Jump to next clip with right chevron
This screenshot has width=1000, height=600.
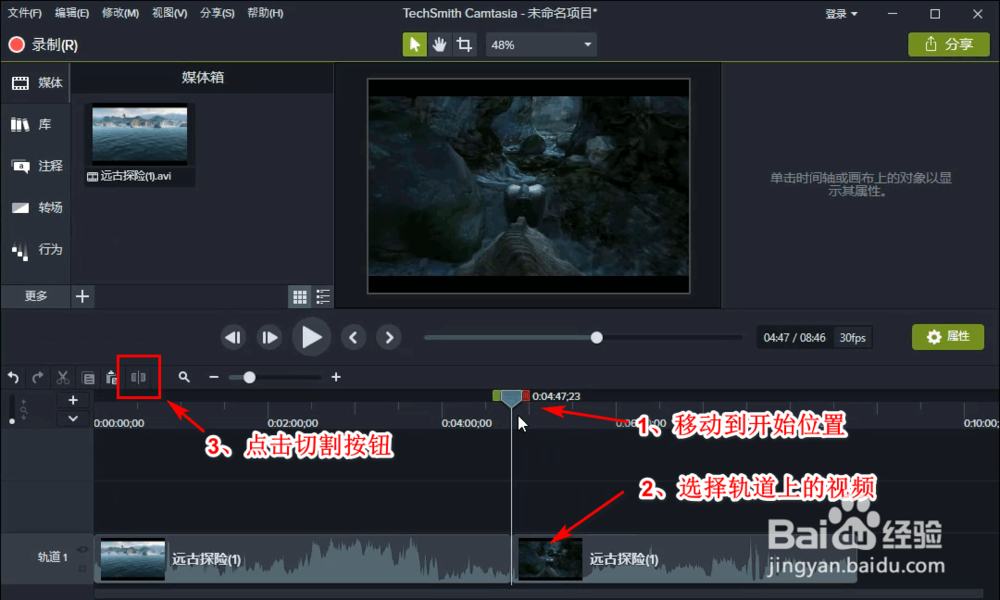pyautogui.click(x=389, y=337)
